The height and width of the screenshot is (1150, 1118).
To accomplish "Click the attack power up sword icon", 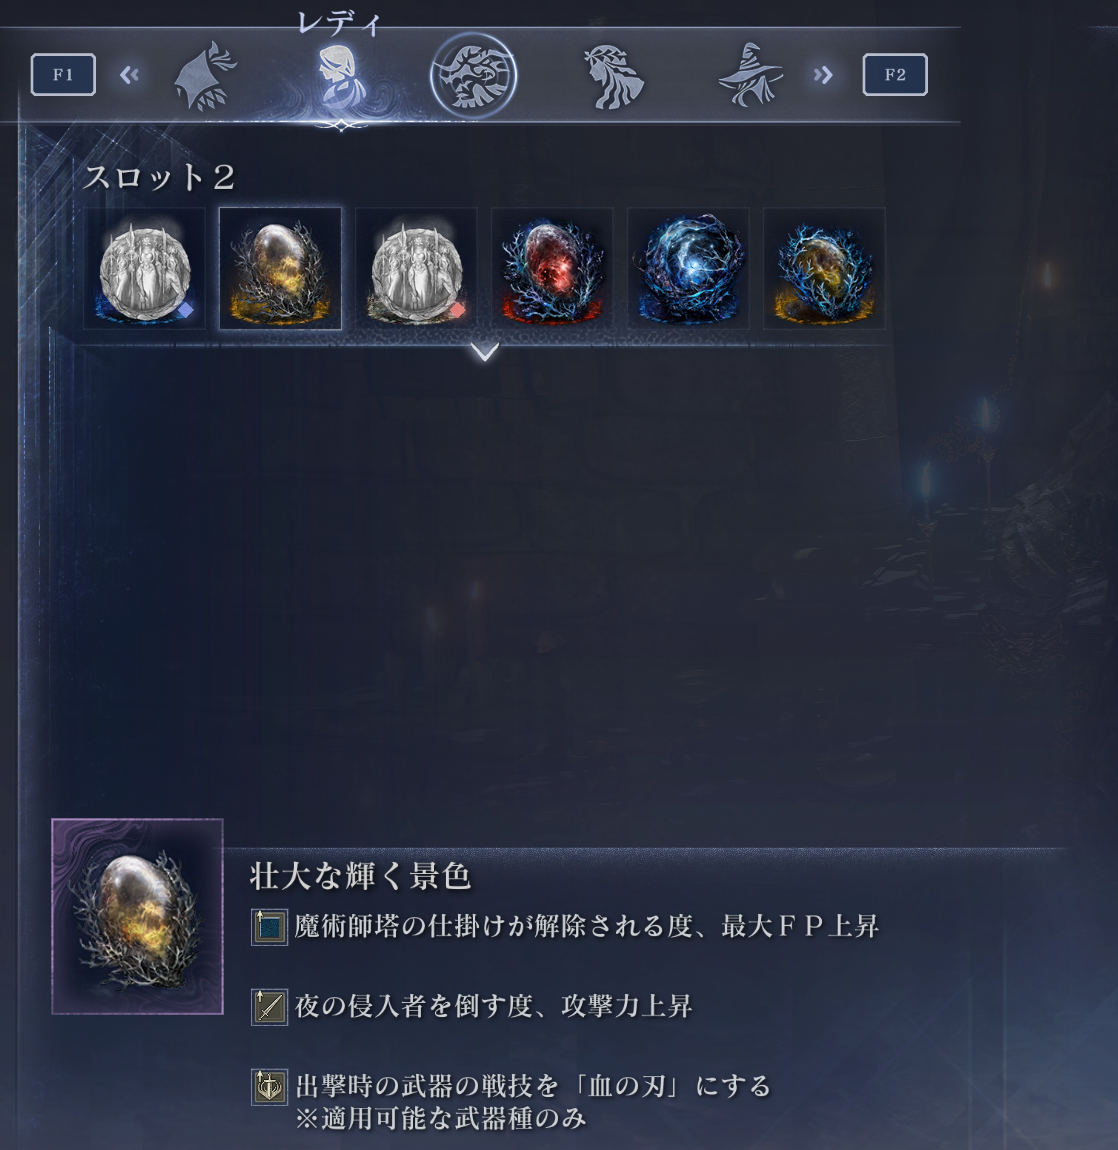I will 269,1006.
